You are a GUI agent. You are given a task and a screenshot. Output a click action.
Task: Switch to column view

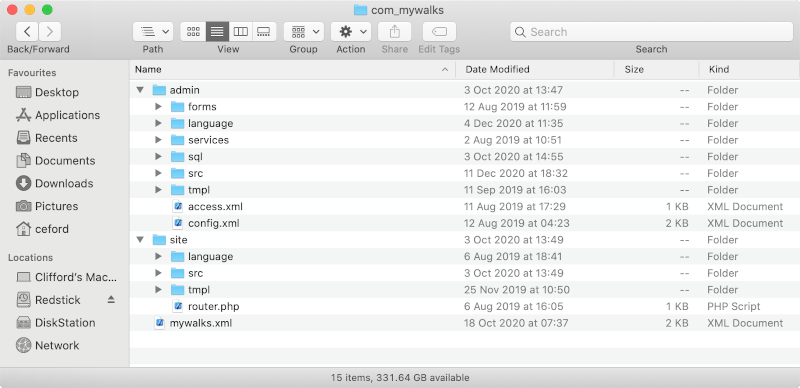(x=241, y=32)
